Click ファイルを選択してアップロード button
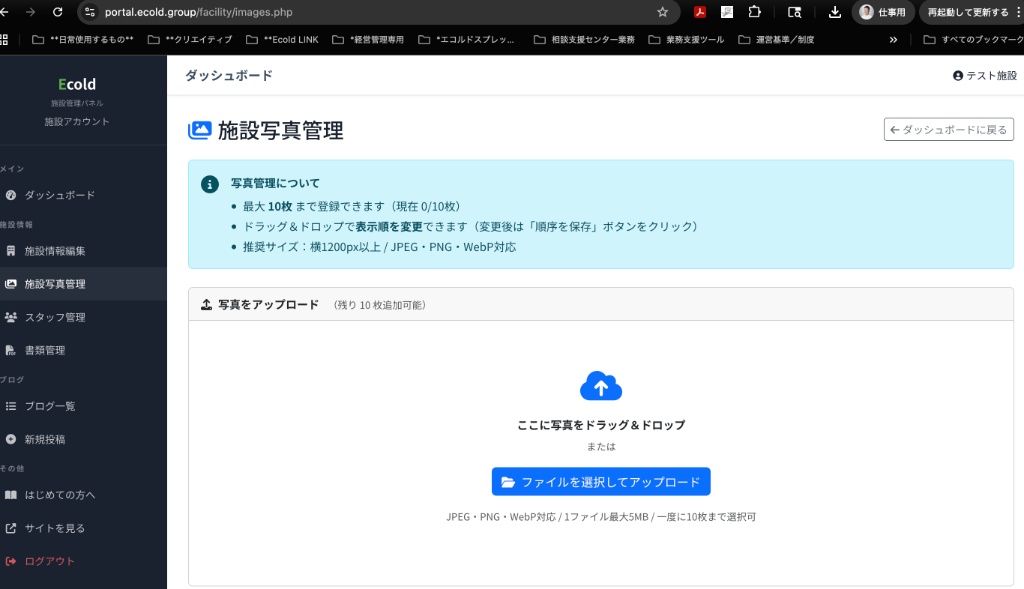This screenshot has height=589, width=1024. pos(601,482)
